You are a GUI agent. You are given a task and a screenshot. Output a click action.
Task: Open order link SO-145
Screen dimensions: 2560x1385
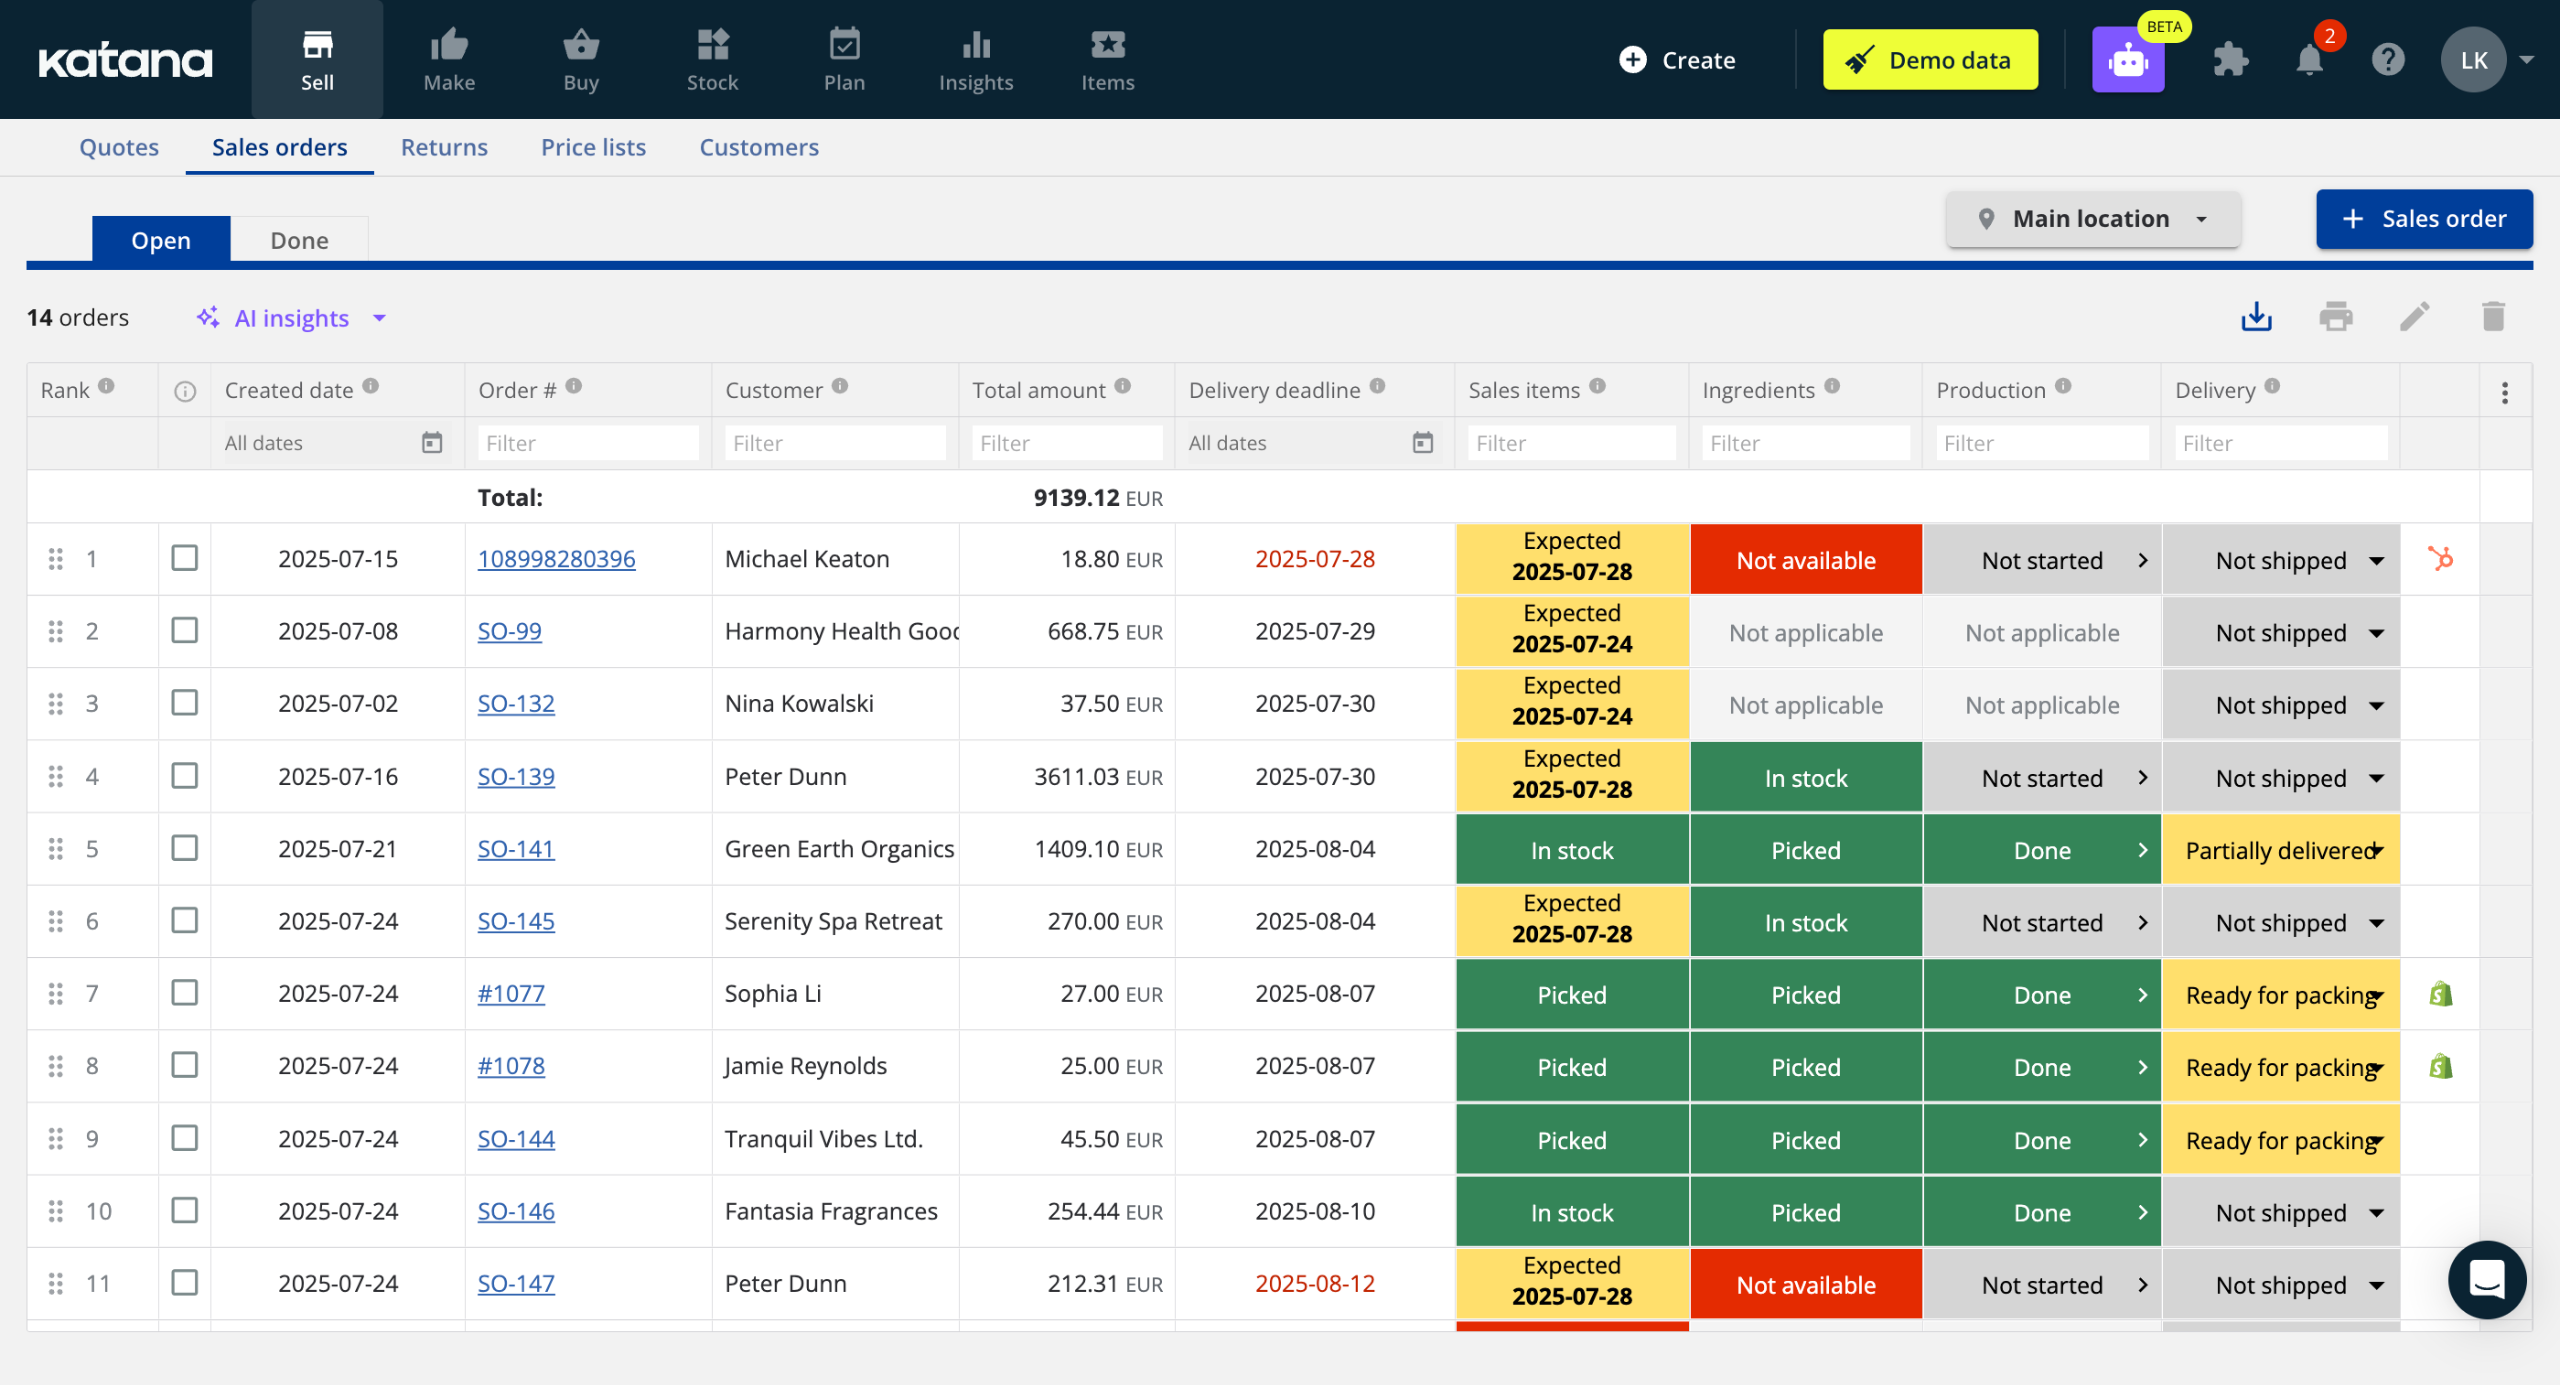pos(516,921)
